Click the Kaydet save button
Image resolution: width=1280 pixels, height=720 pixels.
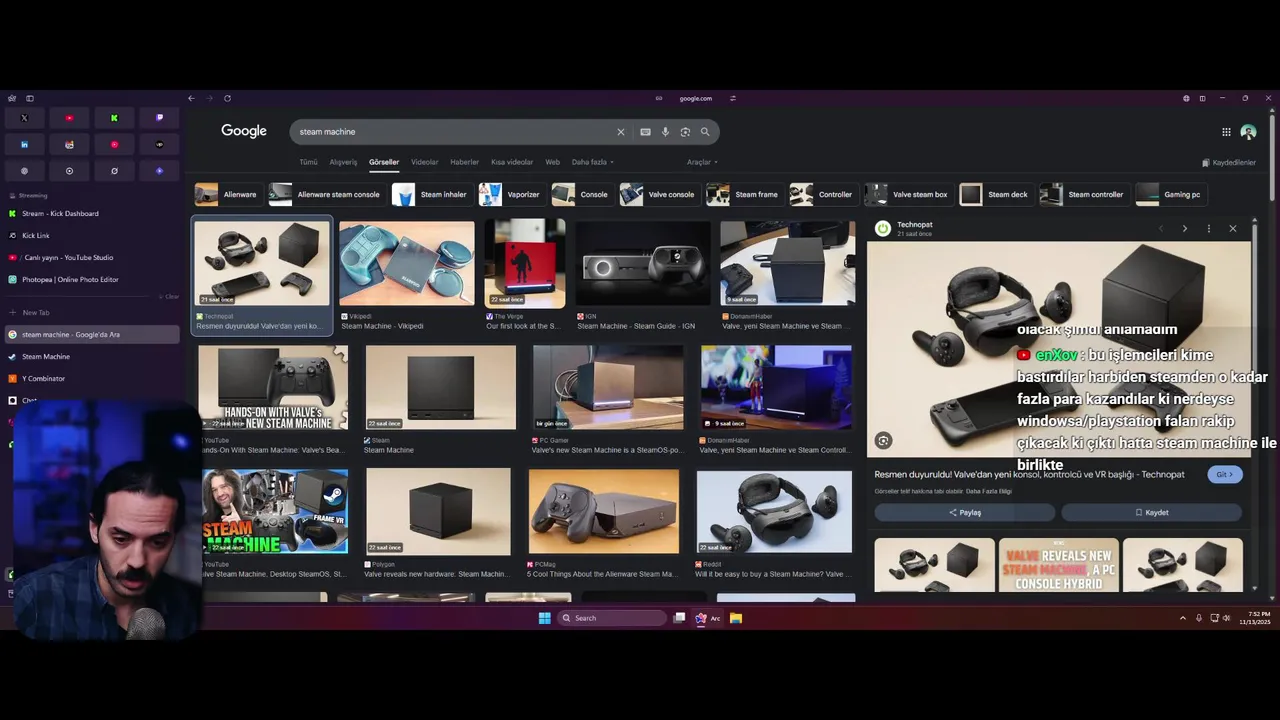tap(1151, 512)
